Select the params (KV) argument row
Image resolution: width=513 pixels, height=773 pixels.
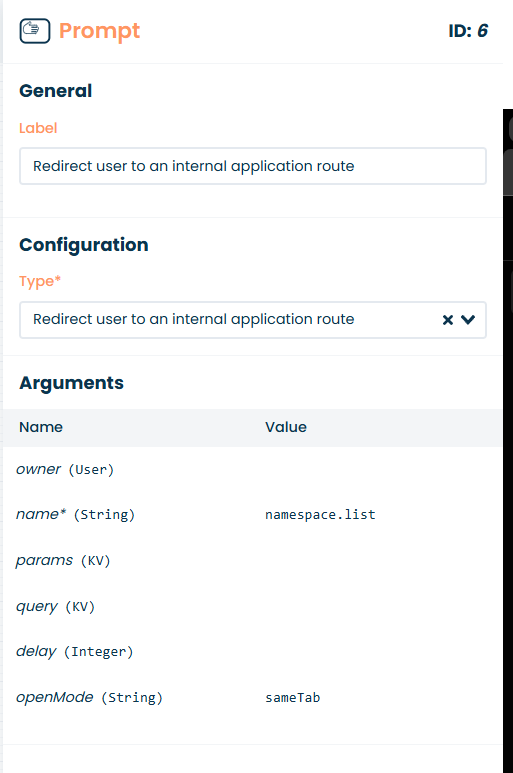coord(253,561)
